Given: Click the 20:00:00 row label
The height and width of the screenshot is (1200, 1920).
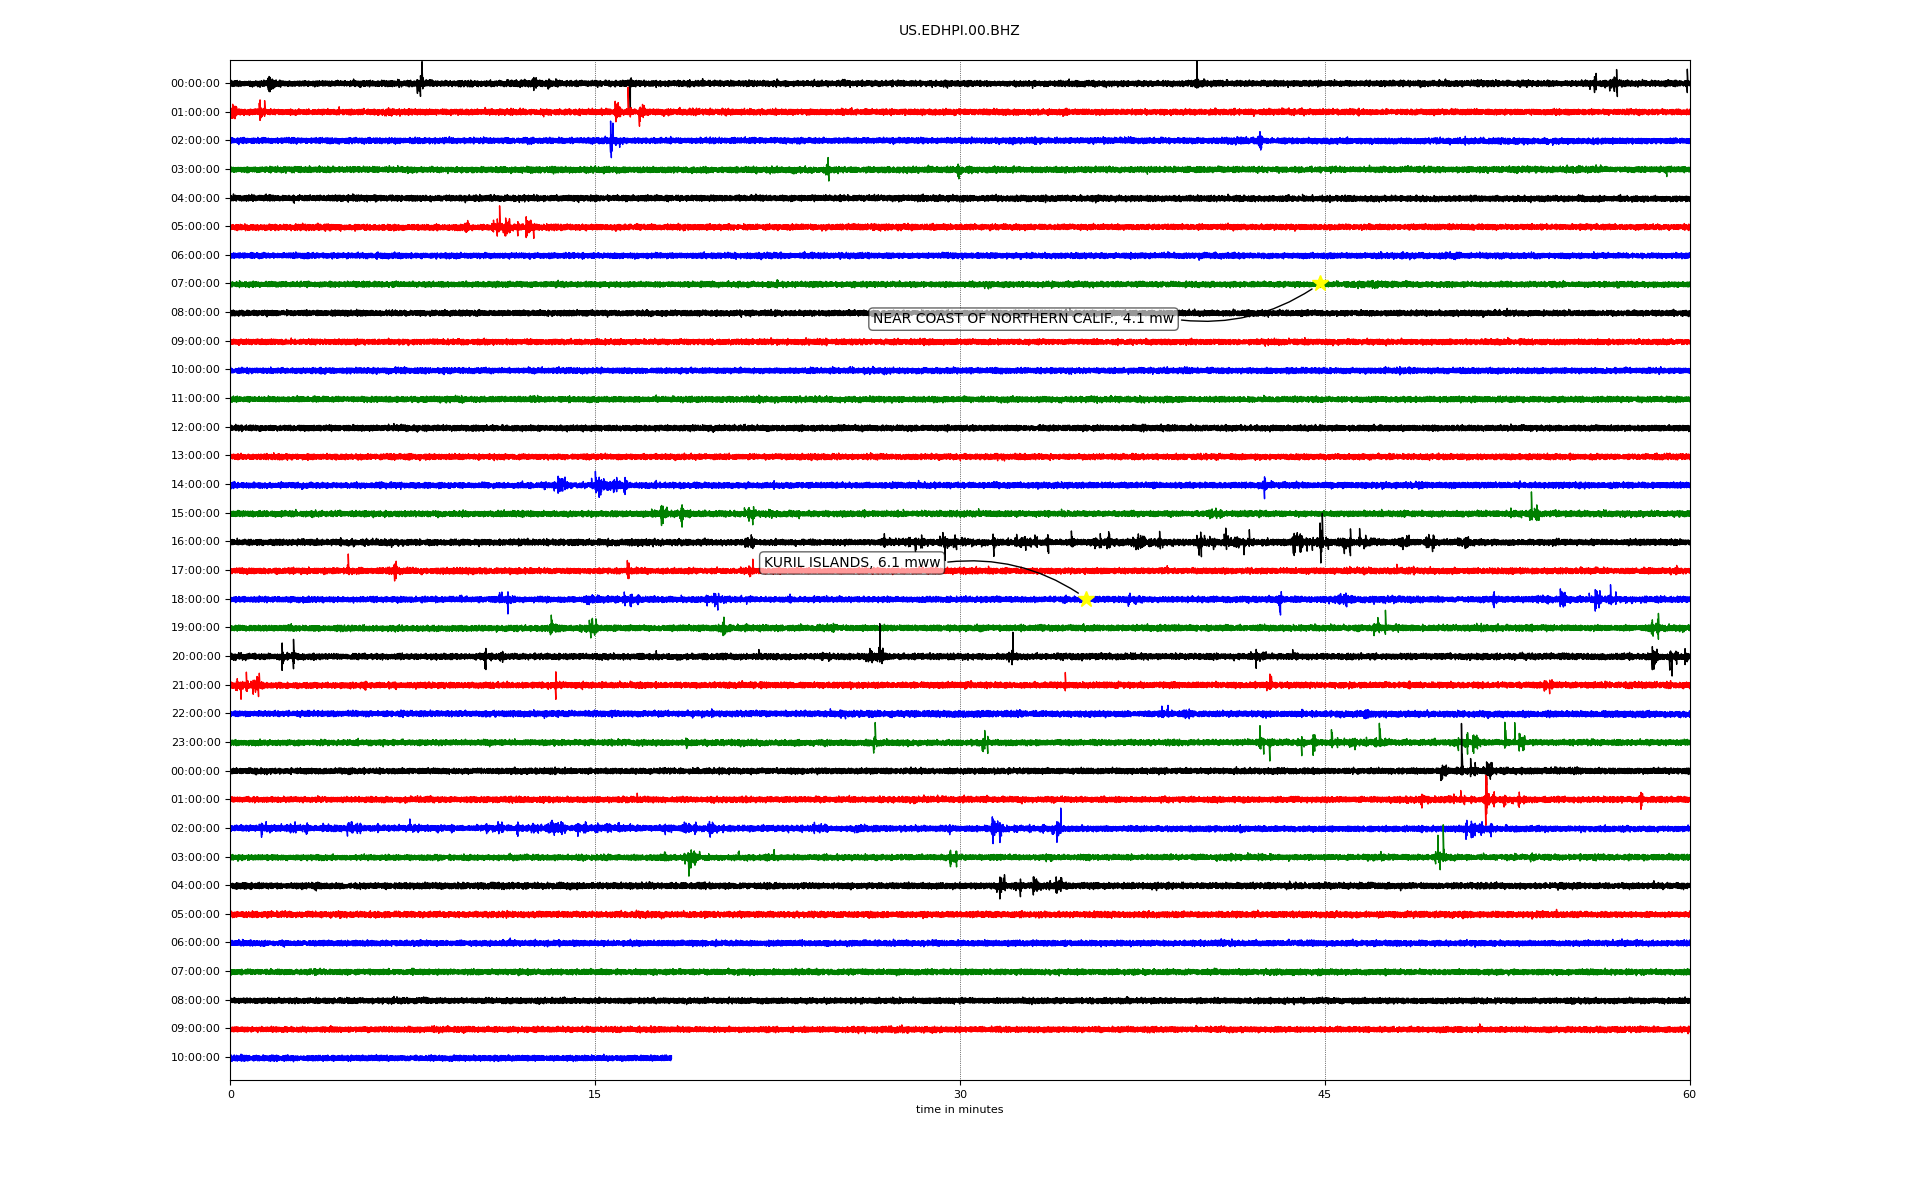Looking at the screenshot, I should point(195,656).
